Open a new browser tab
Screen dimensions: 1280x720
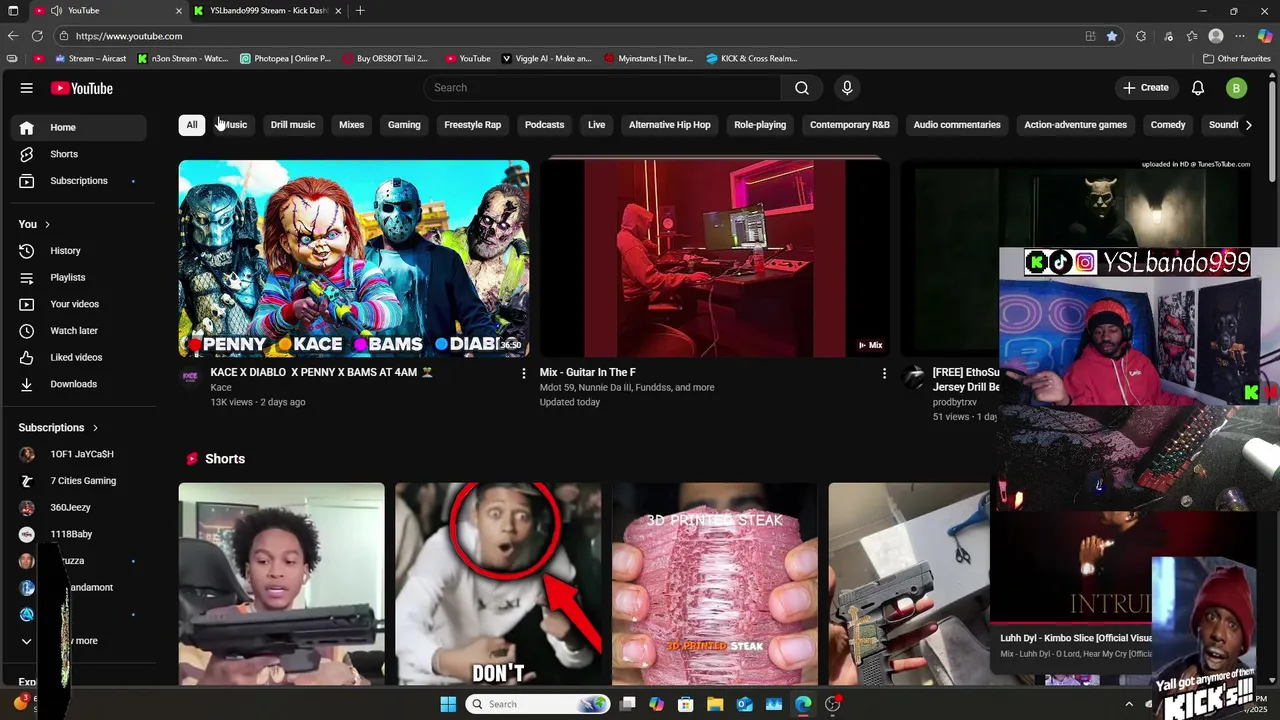[x=360, y=11]
